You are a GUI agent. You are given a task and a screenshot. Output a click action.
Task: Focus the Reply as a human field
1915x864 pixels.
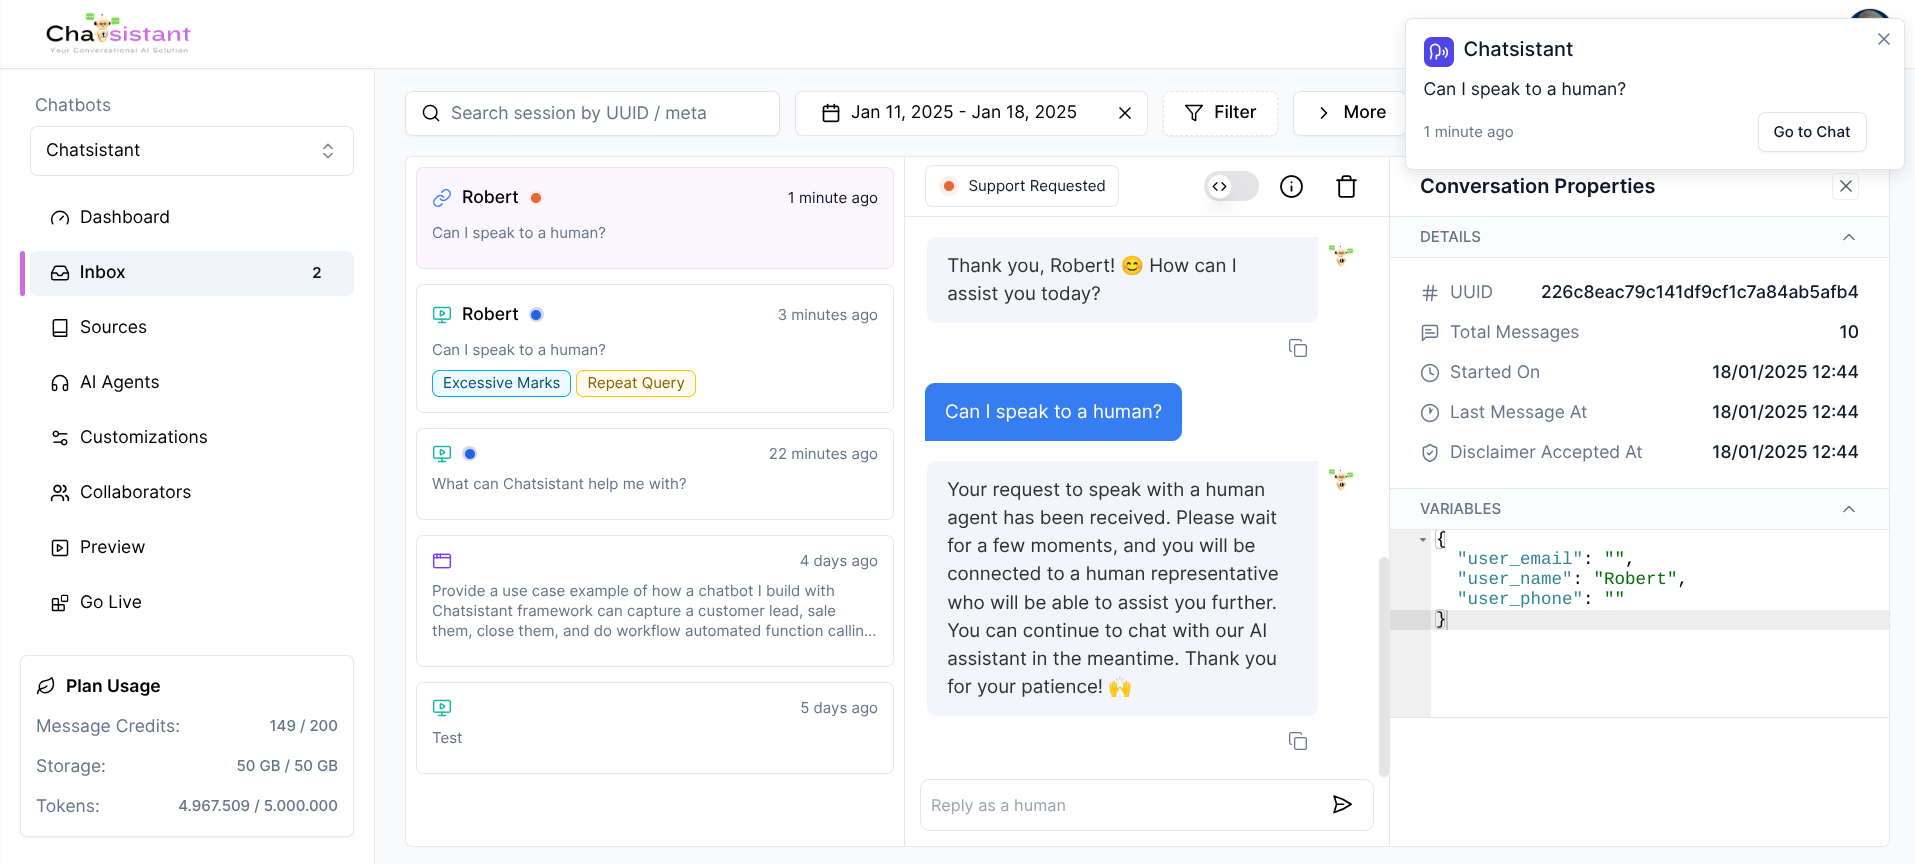pyautogui.click(x=1122, y=805)
